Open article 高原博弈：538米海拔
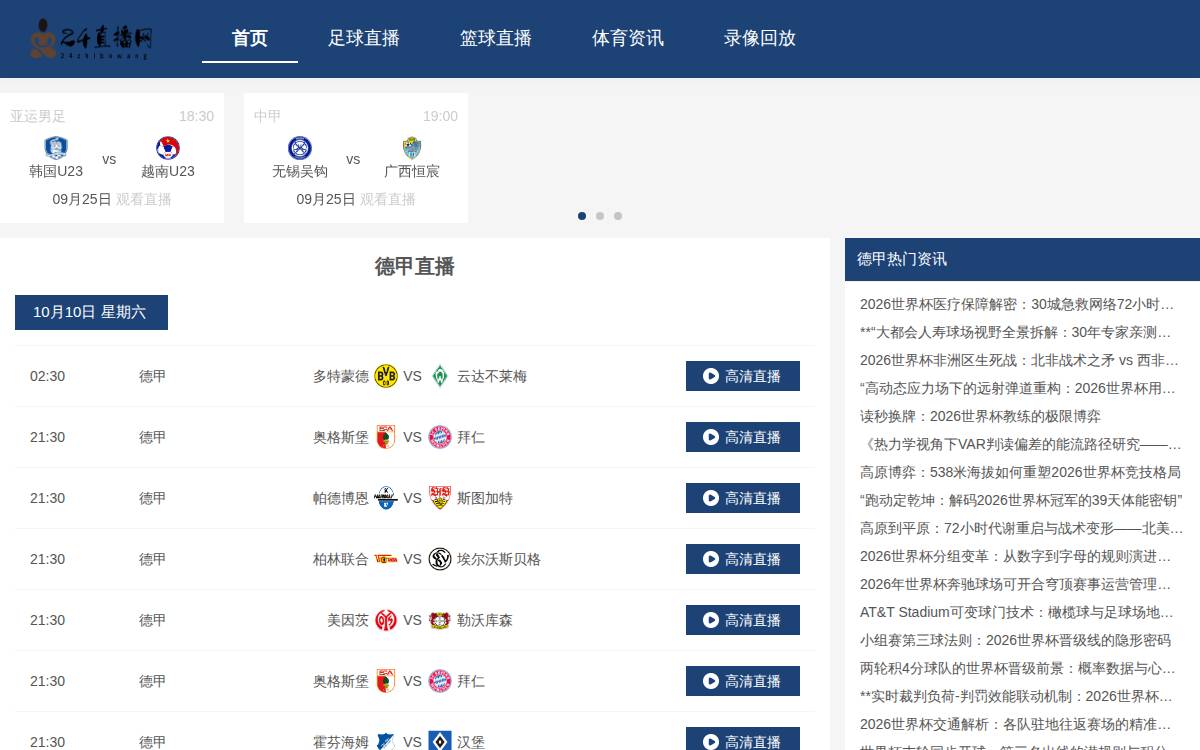 [x=1020, y=472]
